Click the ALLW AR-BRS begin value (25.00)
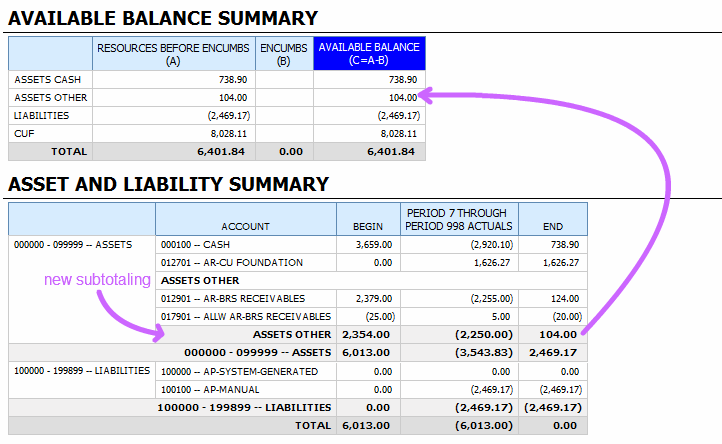 380,316
